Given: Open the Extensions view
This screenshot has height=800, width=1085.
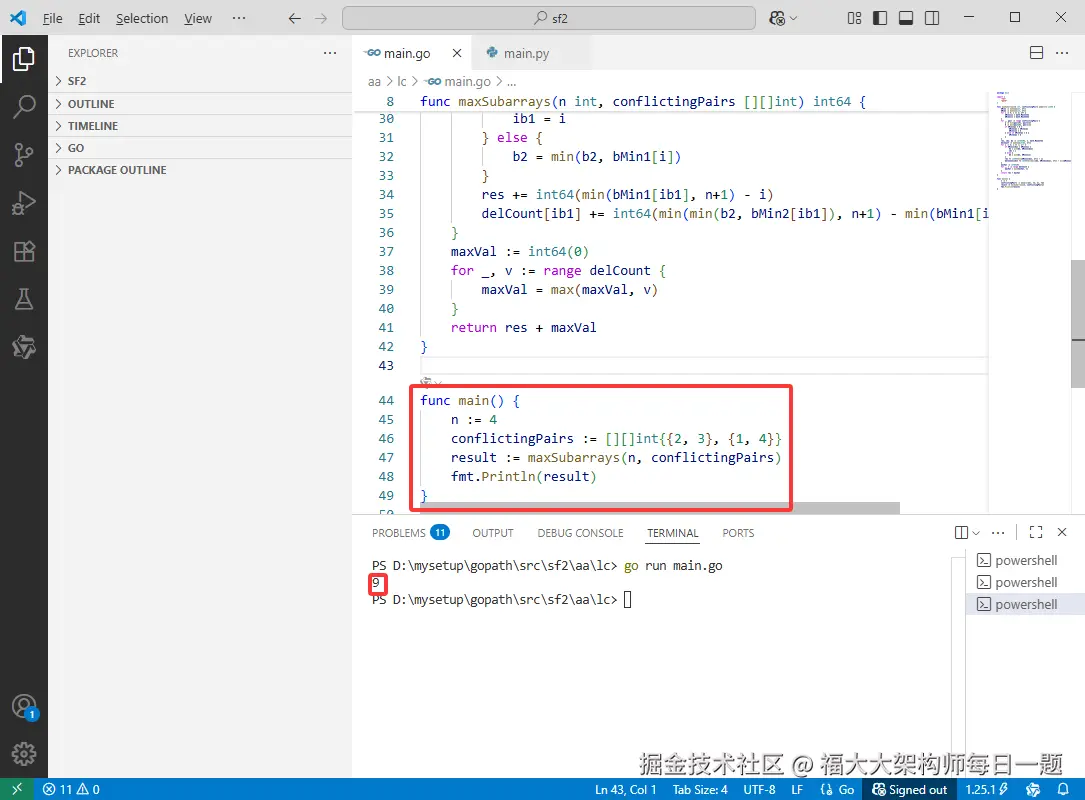Looking at the screenshot, I should point(24,251).
